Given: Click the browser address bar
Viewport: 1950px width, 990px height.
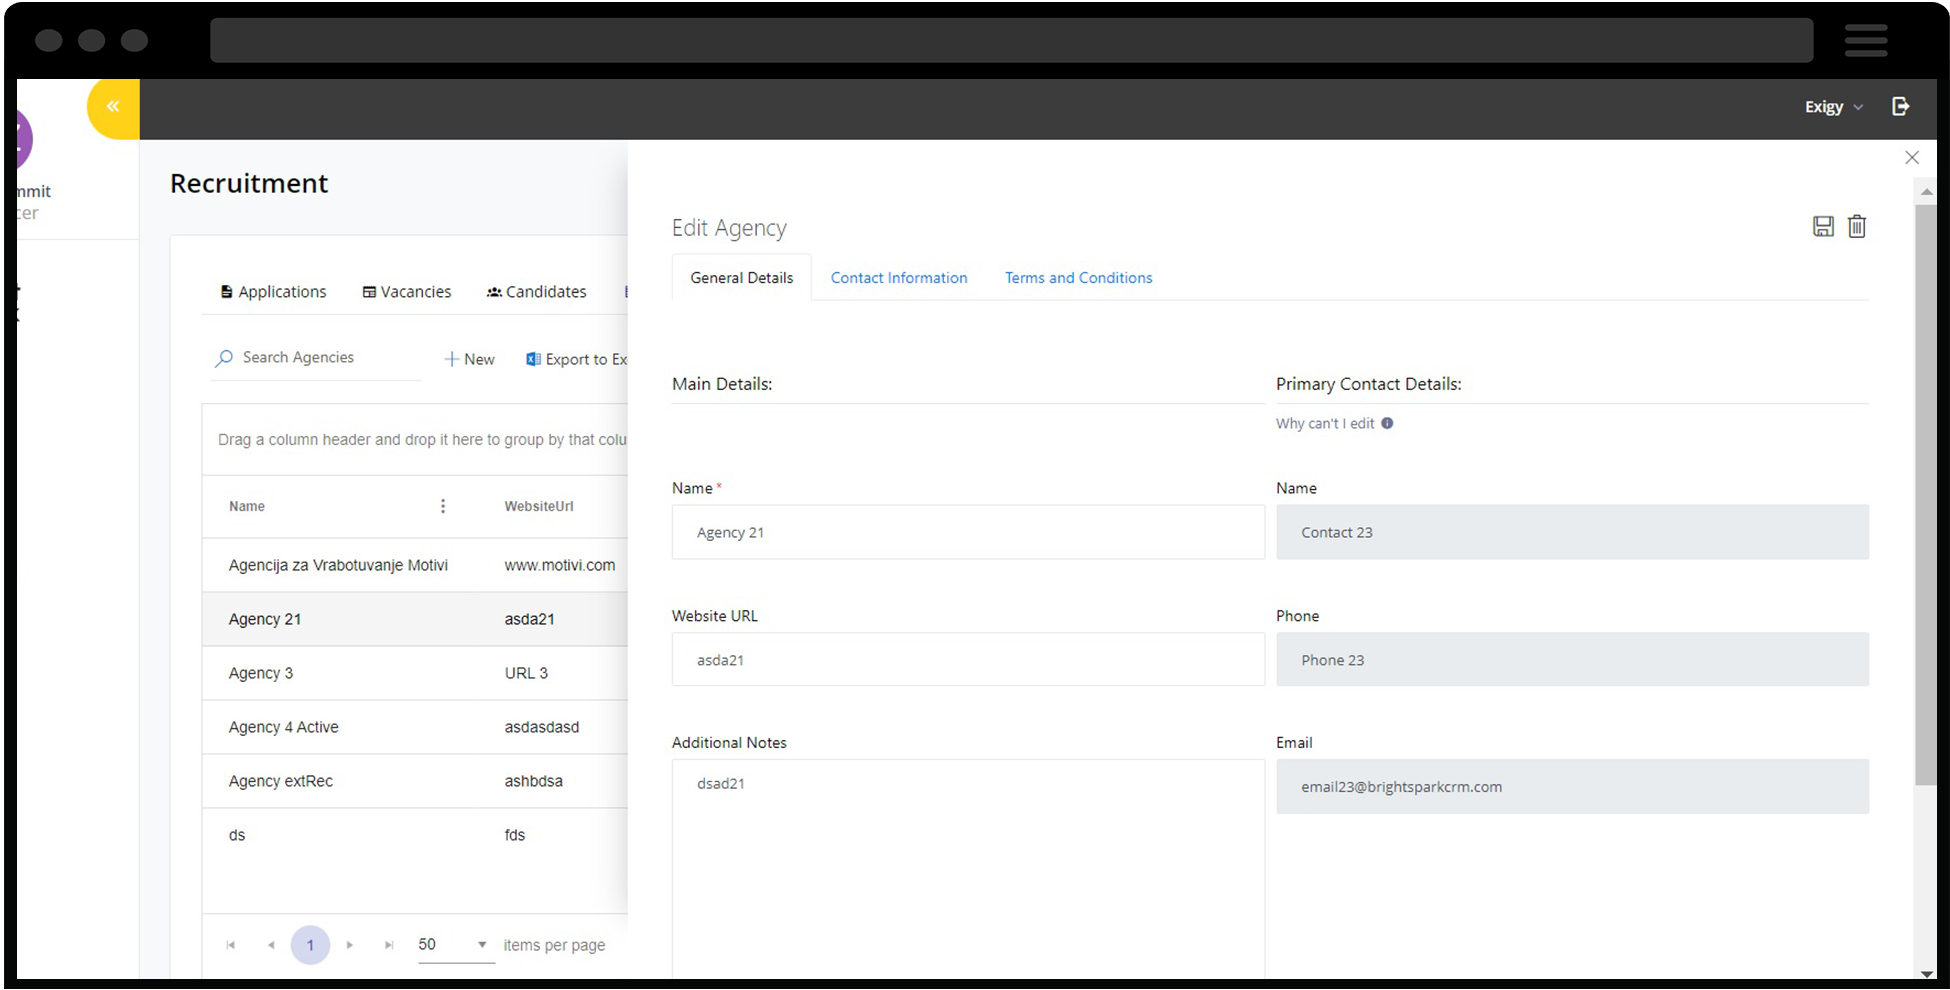Looking at the screenshot, I should coord(1011,40).
